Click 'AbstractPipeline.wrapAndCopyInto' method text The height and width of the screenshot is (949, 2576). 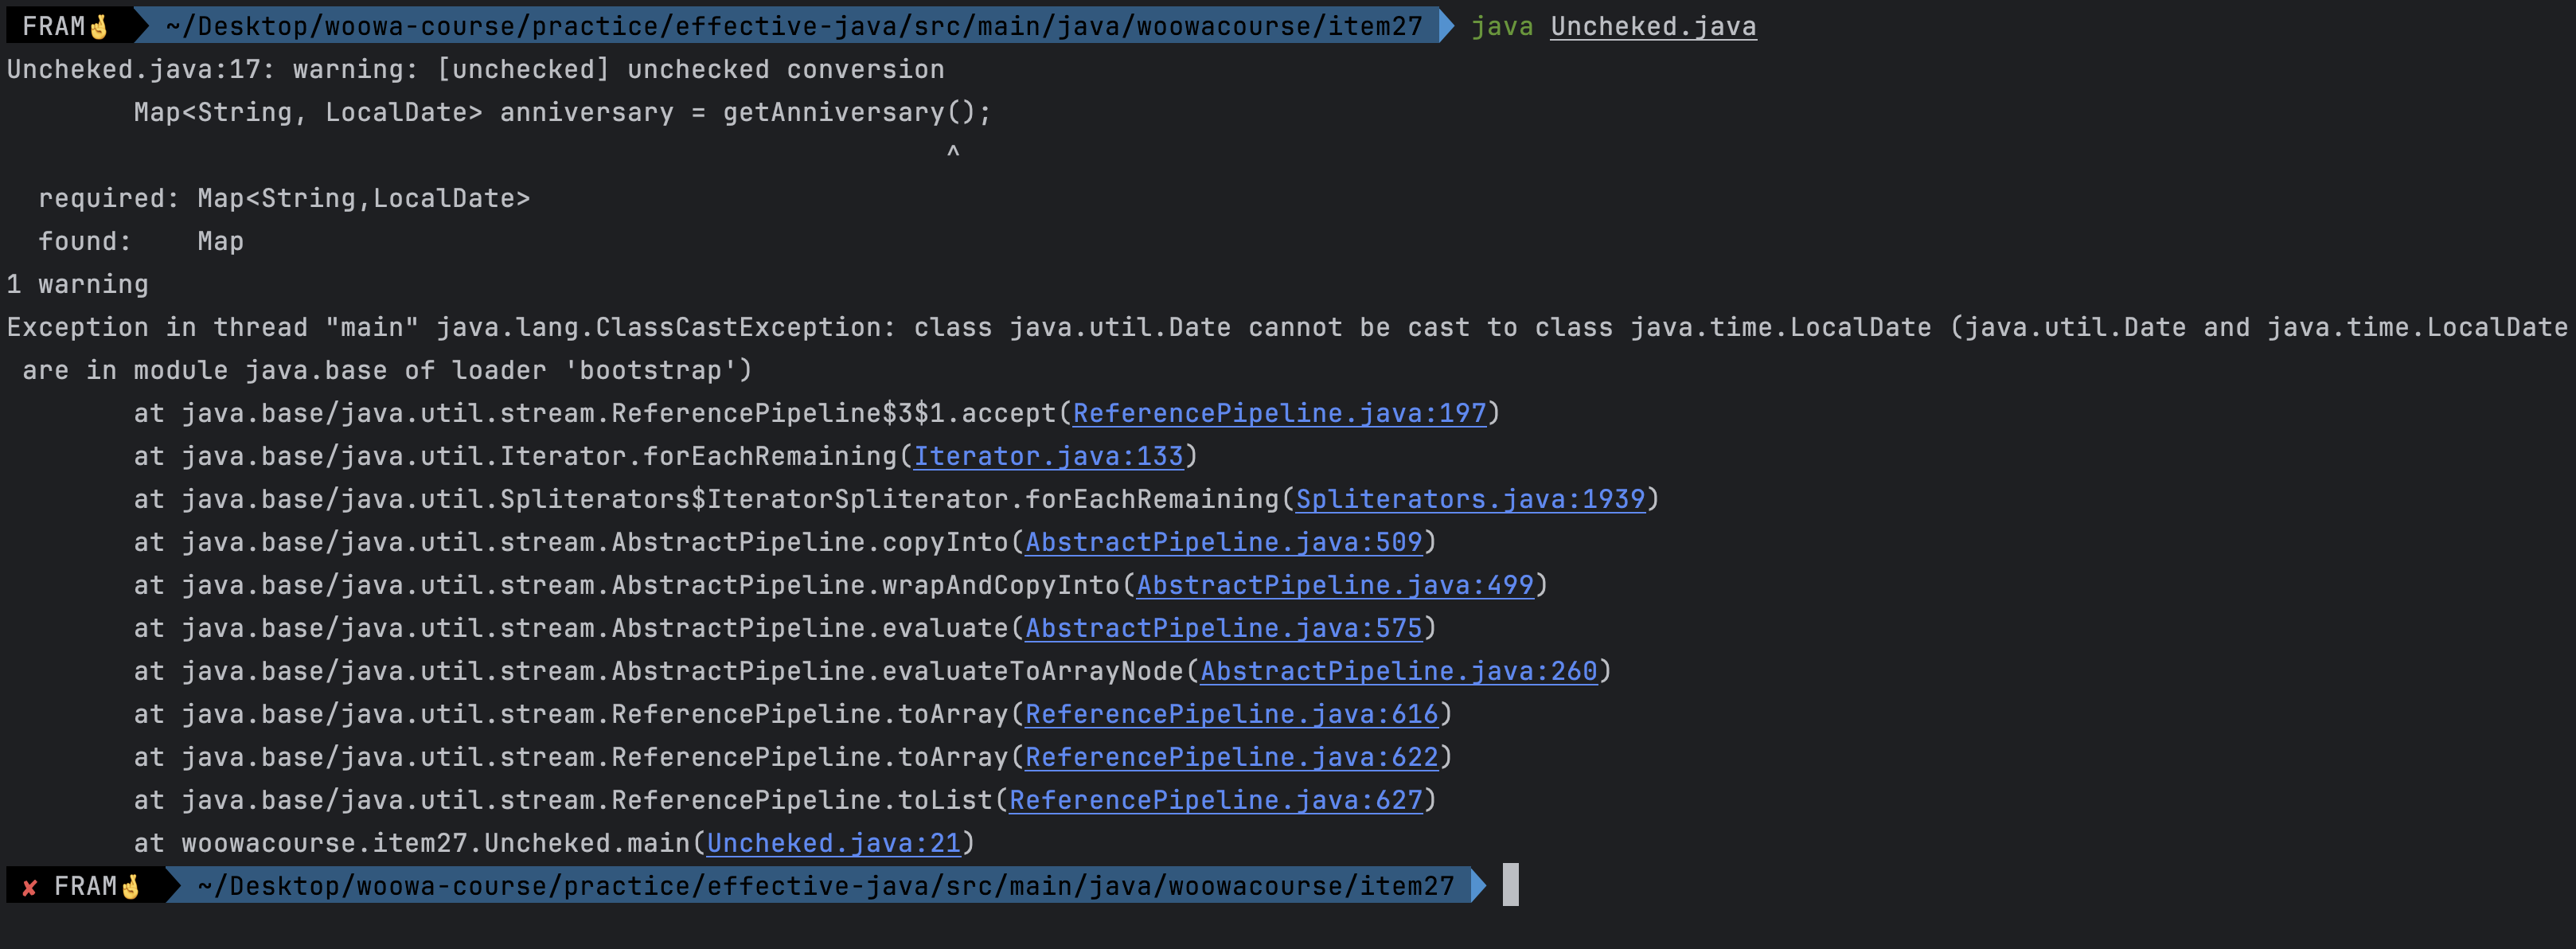(x=865, y=585)
